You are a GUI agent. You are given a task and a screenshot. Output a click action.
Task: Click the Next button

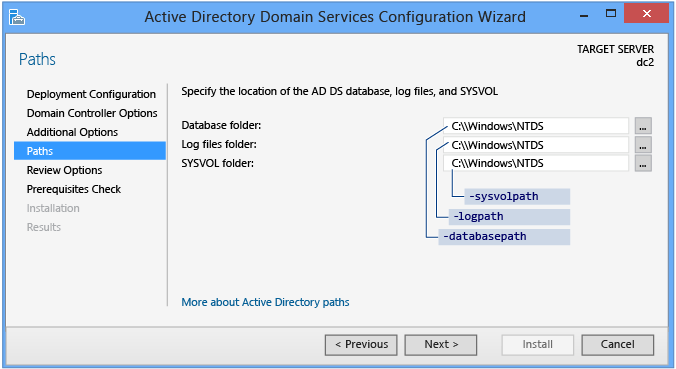[441, 344]
